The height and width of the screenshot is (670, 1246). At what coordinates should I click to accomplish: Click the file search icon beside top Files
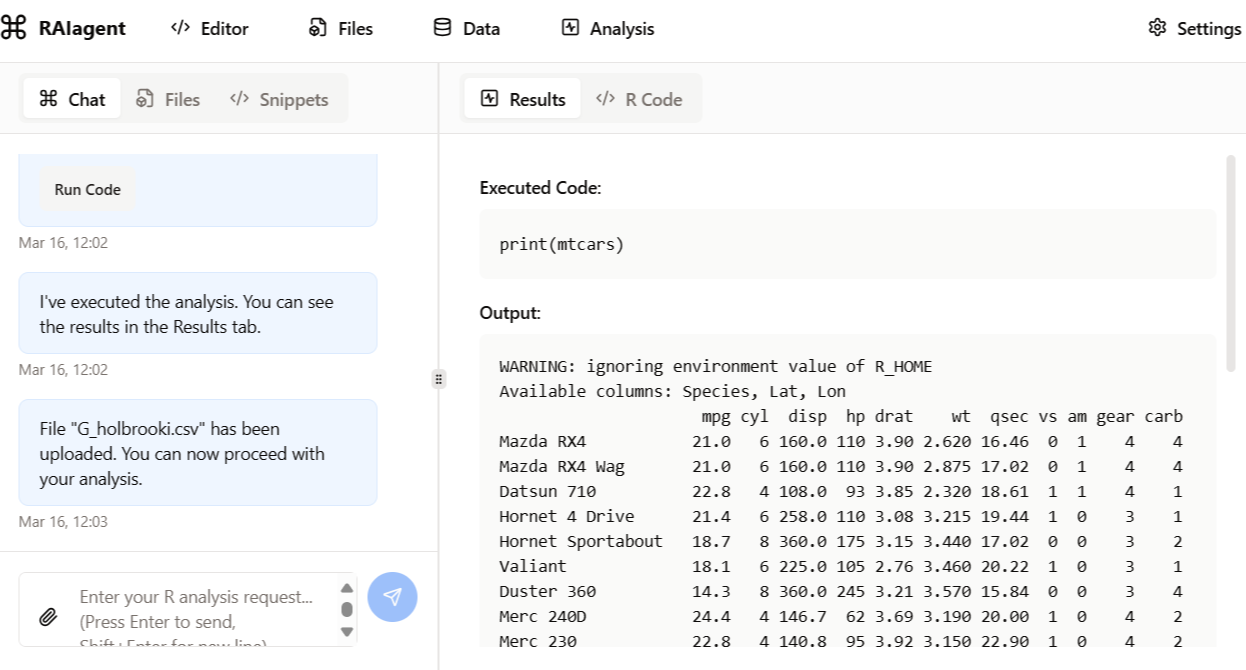(x=318, y=28)
